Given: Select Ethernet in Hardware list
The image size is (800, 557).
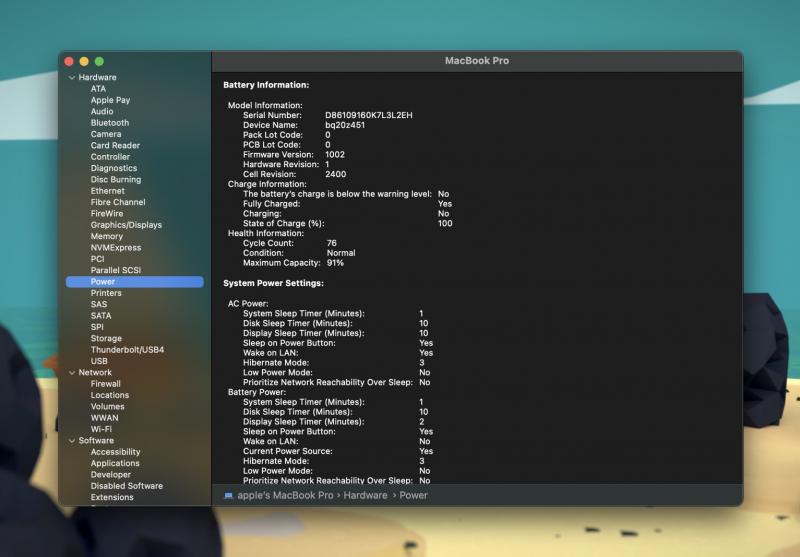Looking at the screenshot, I should click(x=108, y=191).
